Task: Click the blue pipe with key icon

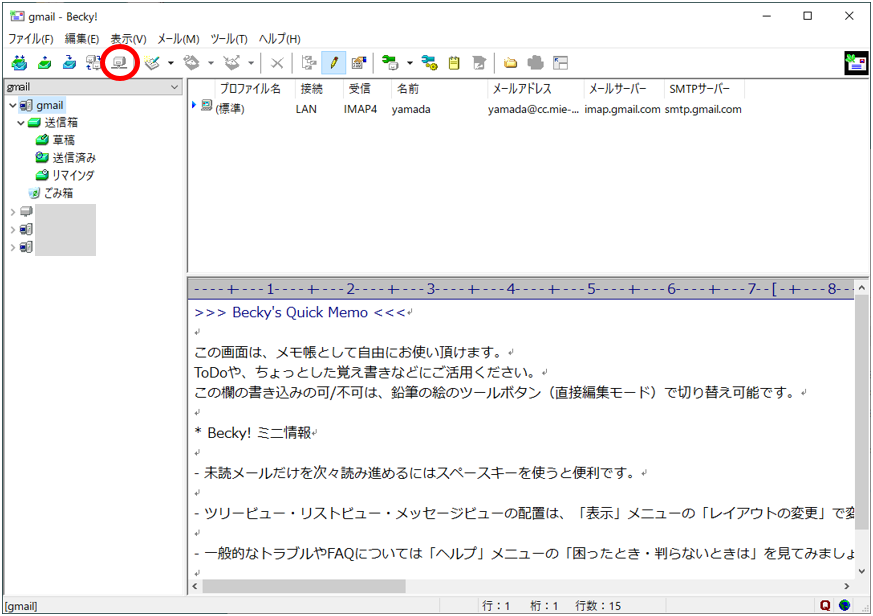Action: pyautogui.click(x=429, y=63)
